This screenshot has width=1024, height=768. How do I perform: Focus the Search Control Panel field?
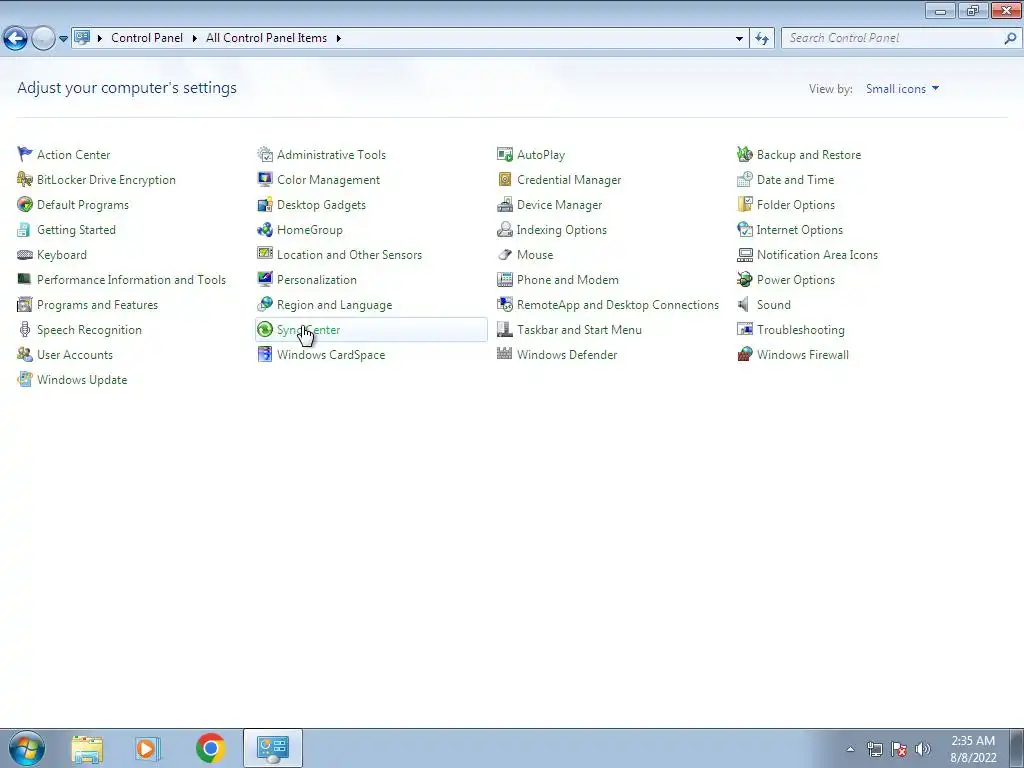pyautogui.click(x=893, y=38)
